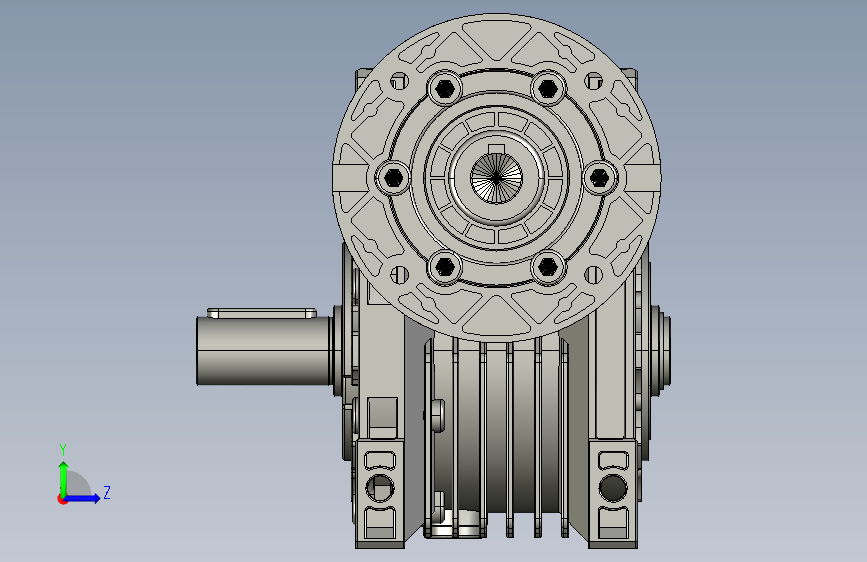Pick the lower-right hex bolt on the flange
The width and height of the screenshot is (867, 562).
click(x=547, y=267)
